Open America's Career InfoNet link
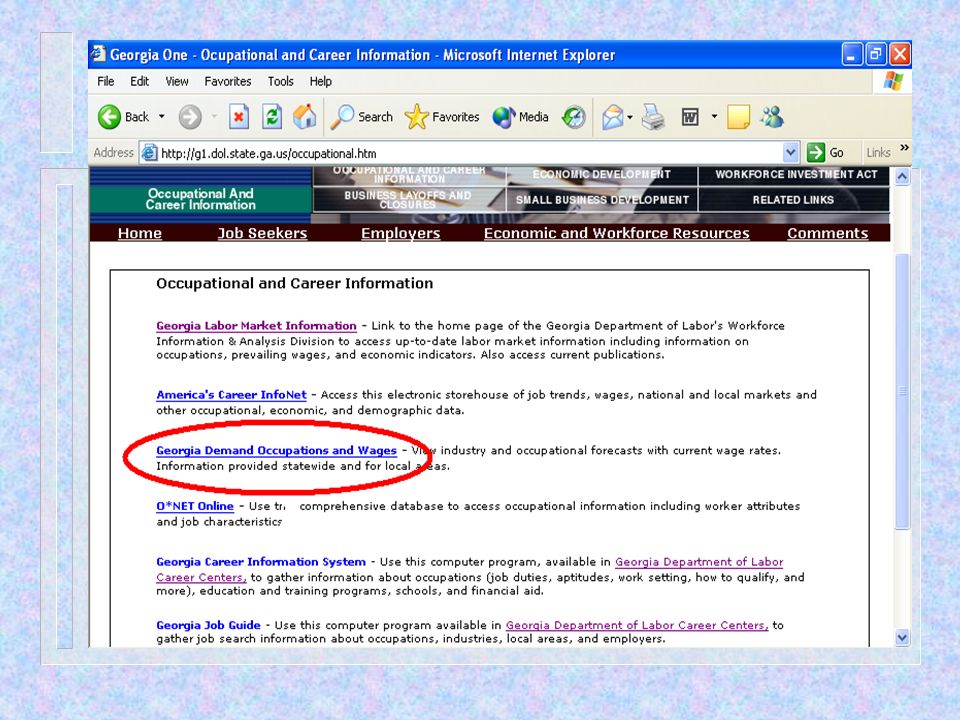 (x=231, y=395)
